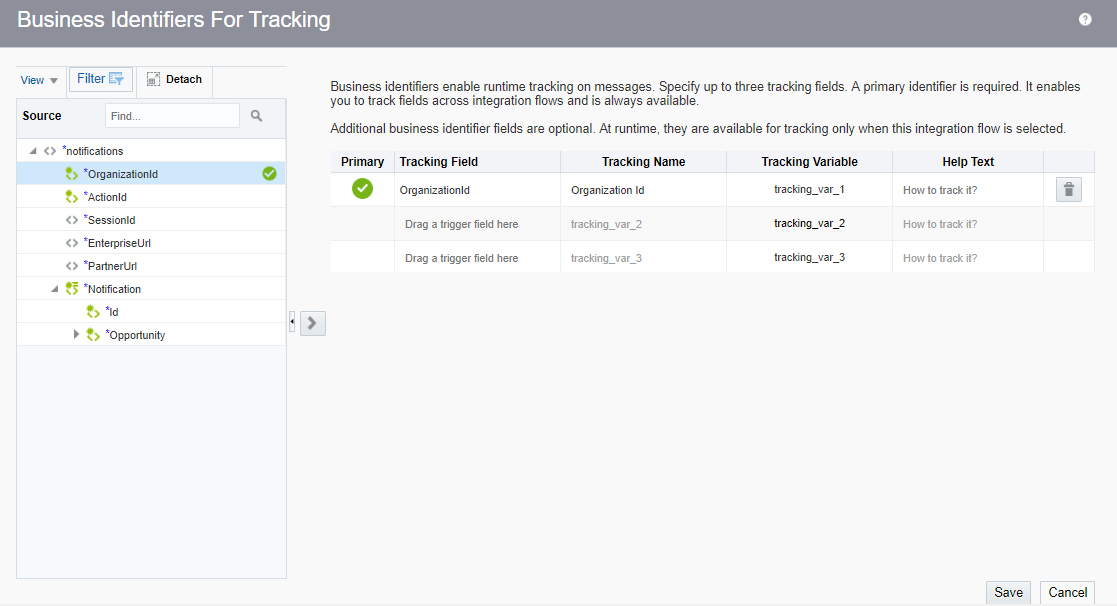Click the Find search input field
This screenshot has height=606, width=1117.
tap(172, 115)
